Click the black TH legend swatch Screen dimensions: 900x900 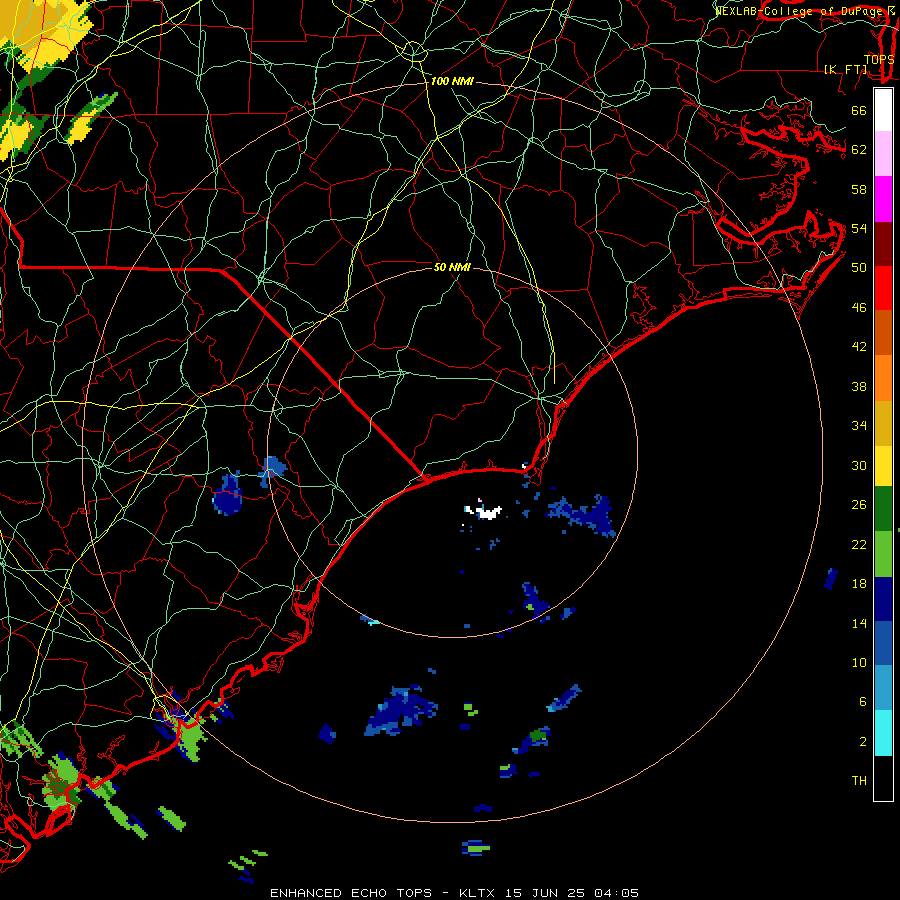click(x=883, y=778)
